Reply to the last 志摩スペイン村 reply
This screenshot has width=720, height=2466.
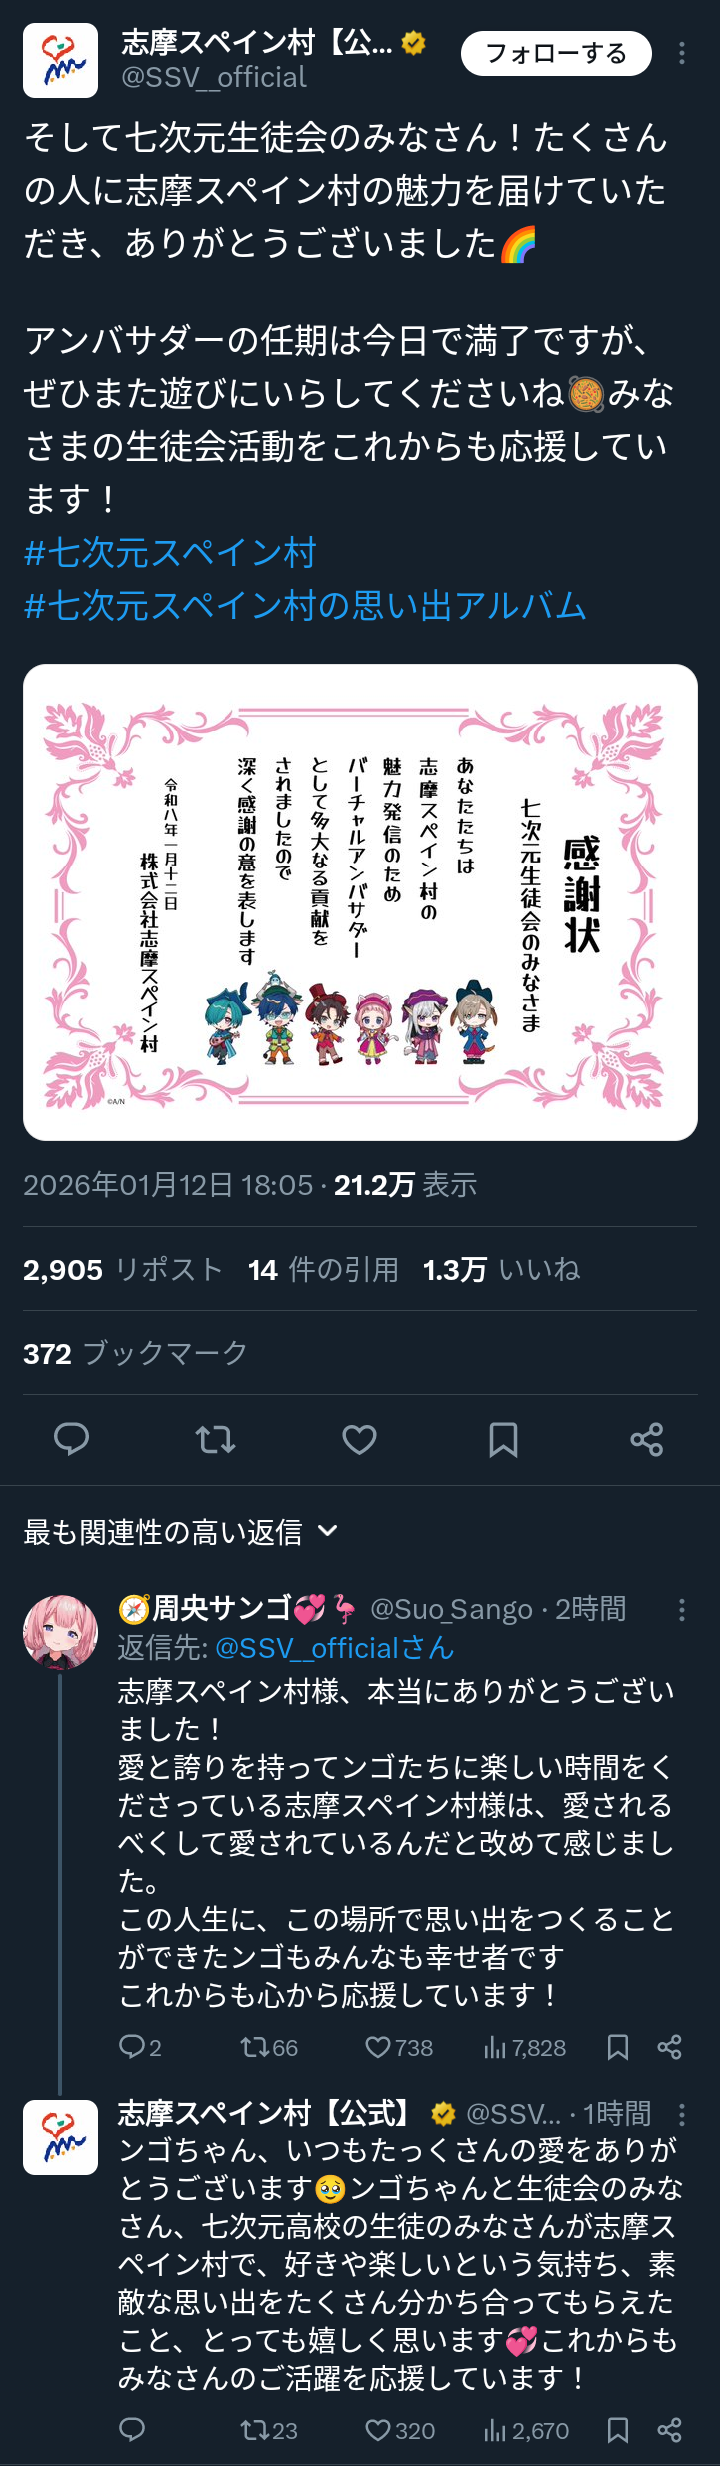click(132, 2430)
